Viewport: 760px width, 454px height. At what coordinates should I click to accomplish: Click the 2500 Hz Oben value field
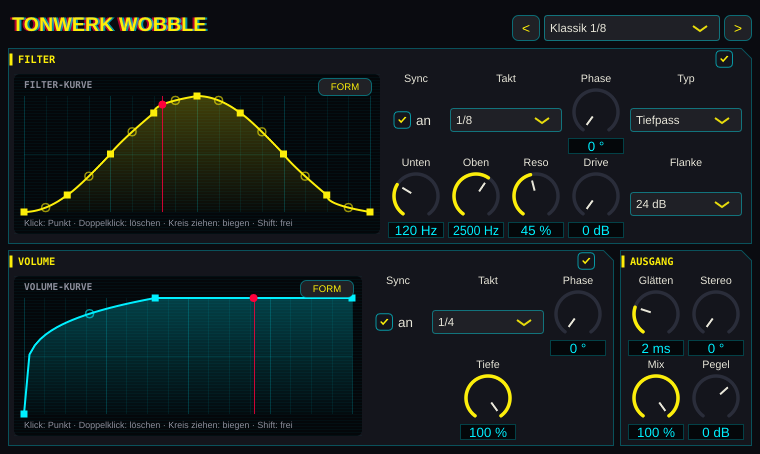coord(476,230)
